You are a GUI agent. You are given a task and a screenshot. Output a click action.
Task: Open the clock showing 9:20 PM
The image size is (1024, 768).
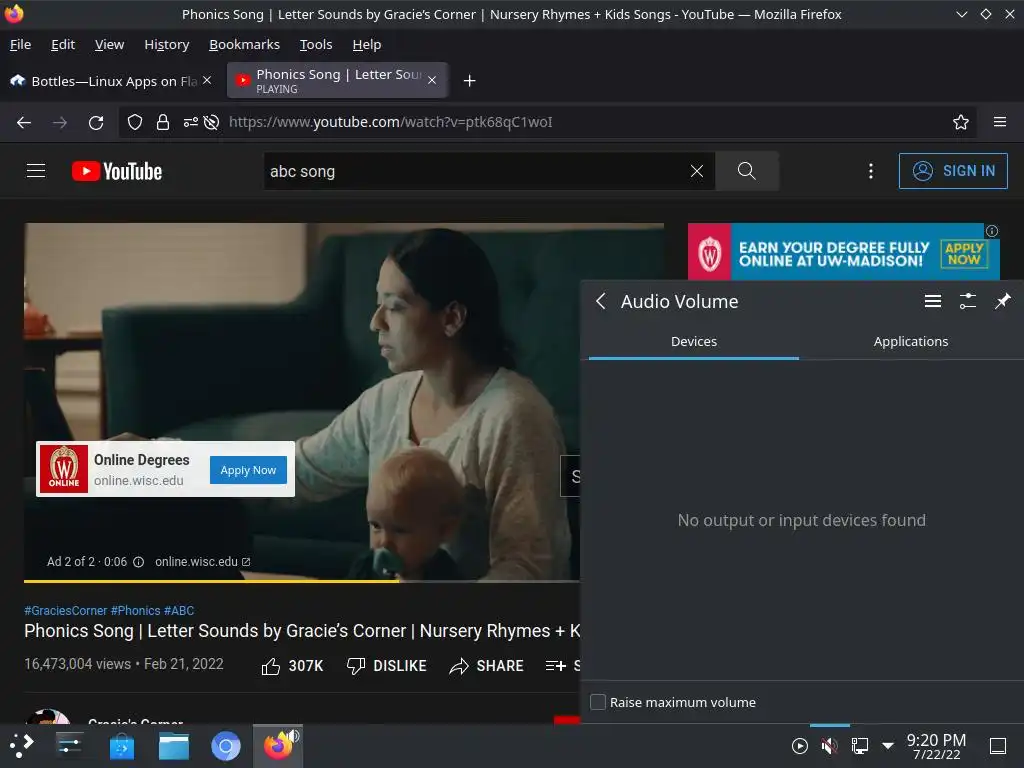point(936,746)
